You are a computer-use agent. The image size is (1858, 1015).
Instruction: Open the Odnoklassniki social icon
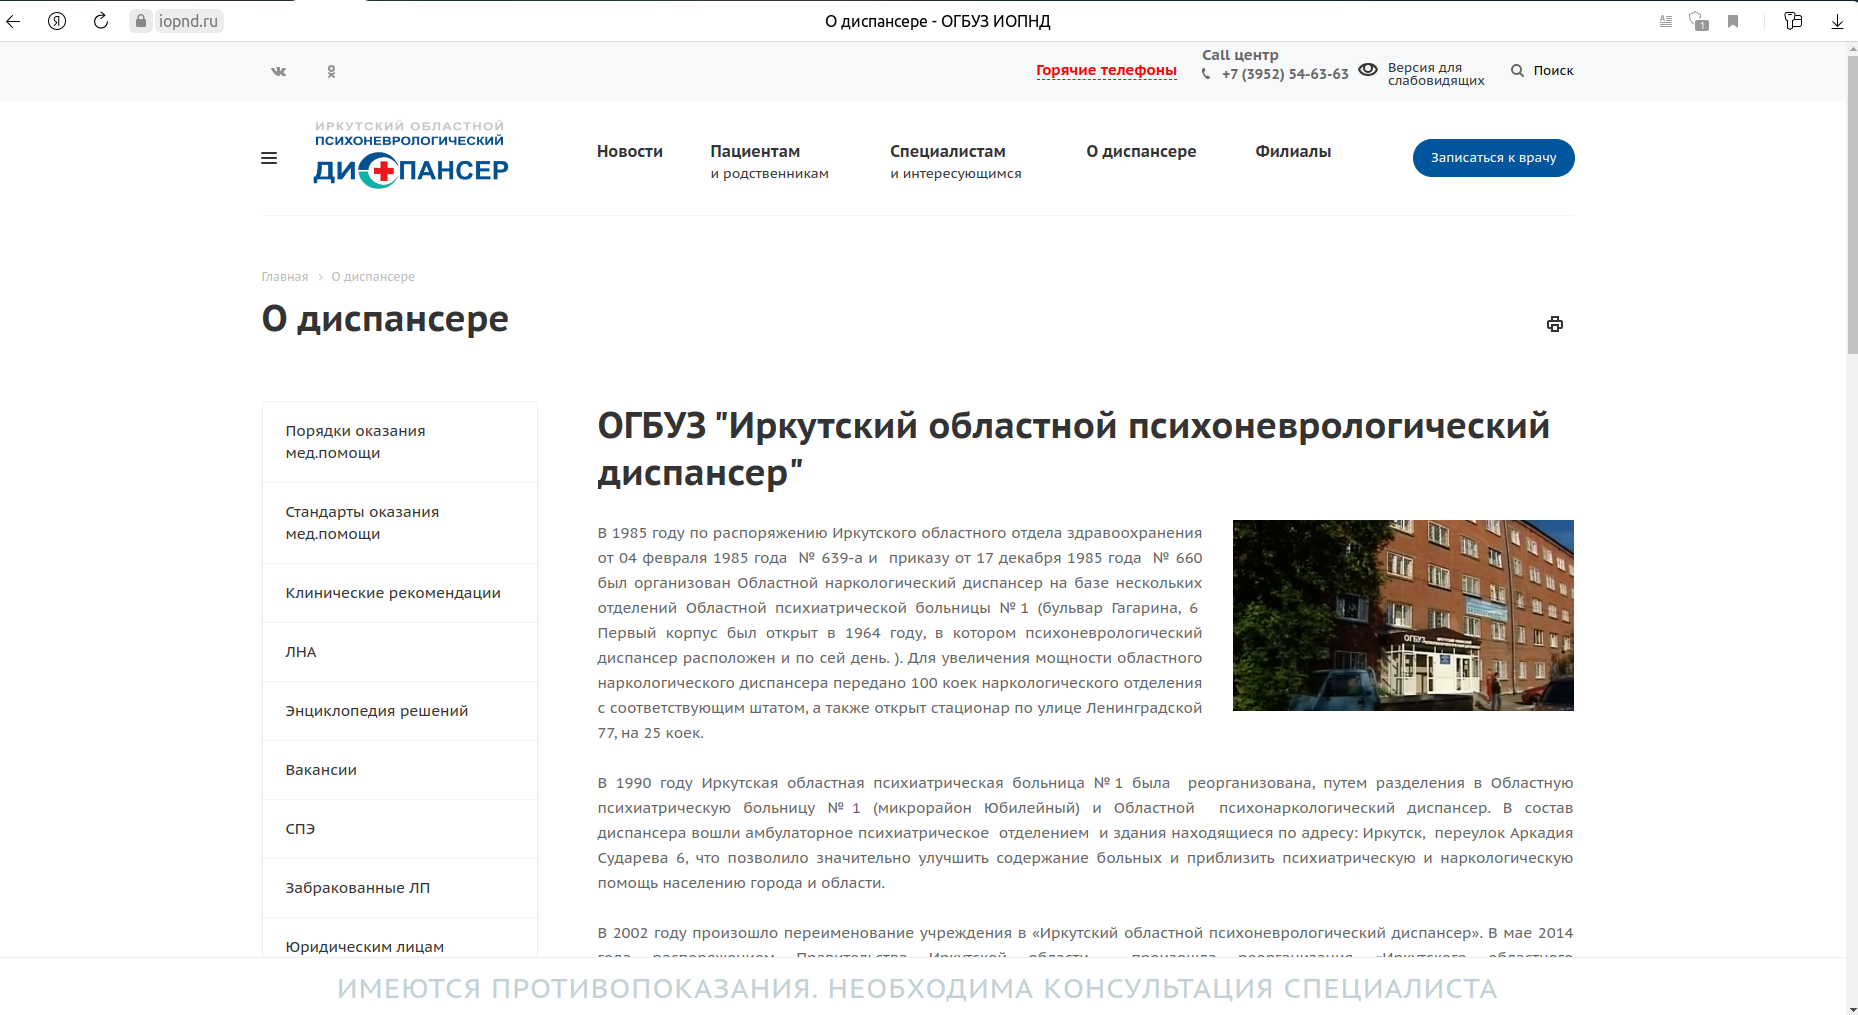click(332, 71)
